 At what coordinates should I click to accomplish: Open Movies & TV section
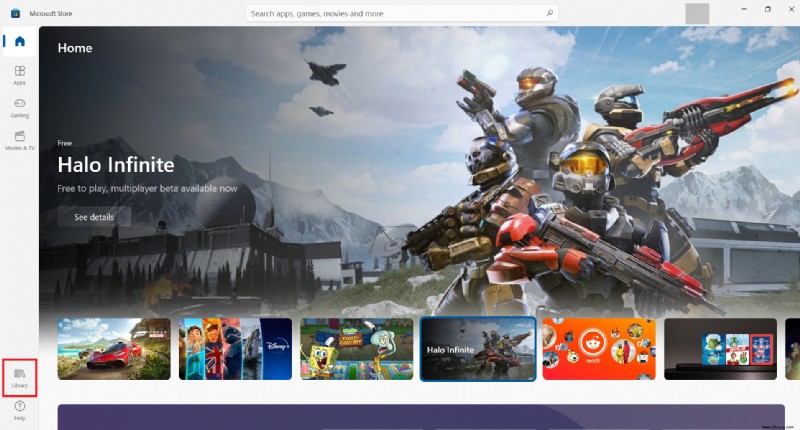[19, 140]
